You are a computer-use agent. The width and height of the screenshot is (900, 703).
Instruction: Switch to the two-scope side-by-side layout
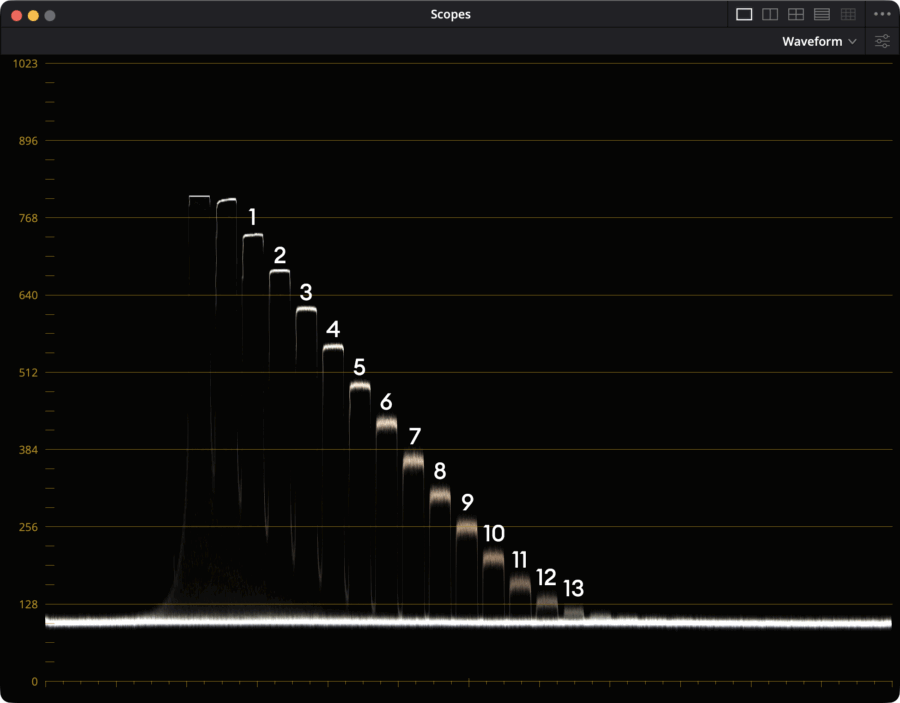(x=769, y=13)
